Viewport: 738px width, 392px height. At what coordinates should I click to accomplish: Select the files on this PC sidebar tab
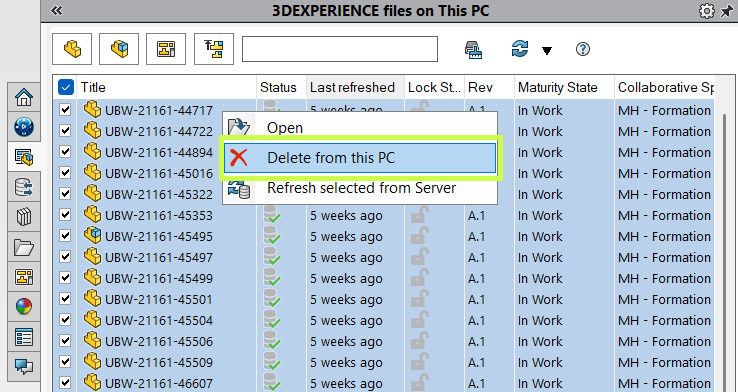click(24, 157)
